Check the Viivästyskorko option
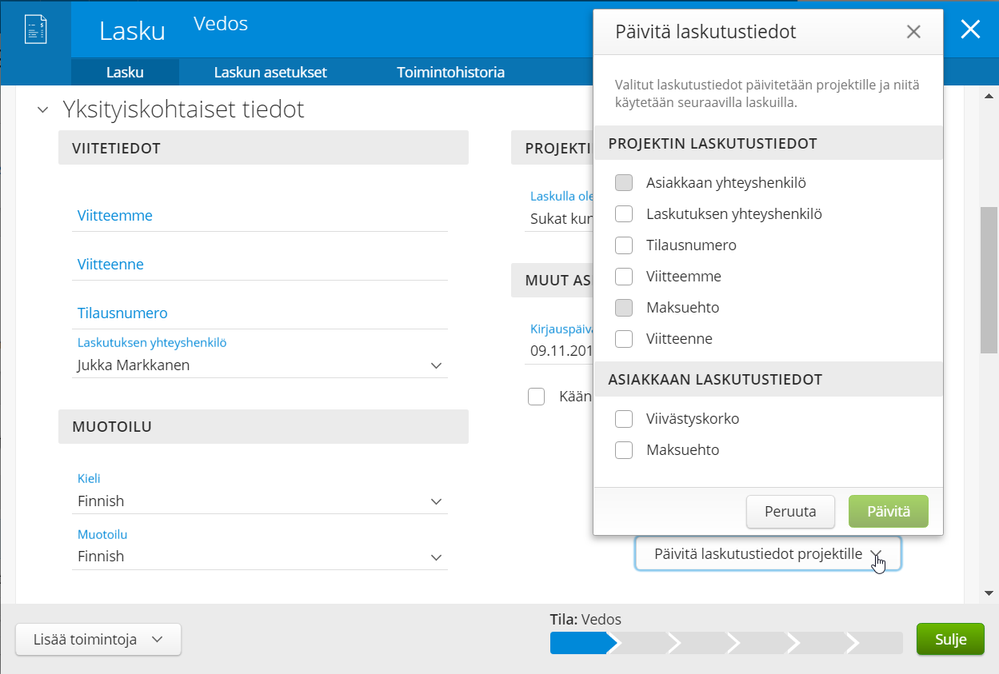The height and width of the screenshot is (674, 999). (624, 419)
